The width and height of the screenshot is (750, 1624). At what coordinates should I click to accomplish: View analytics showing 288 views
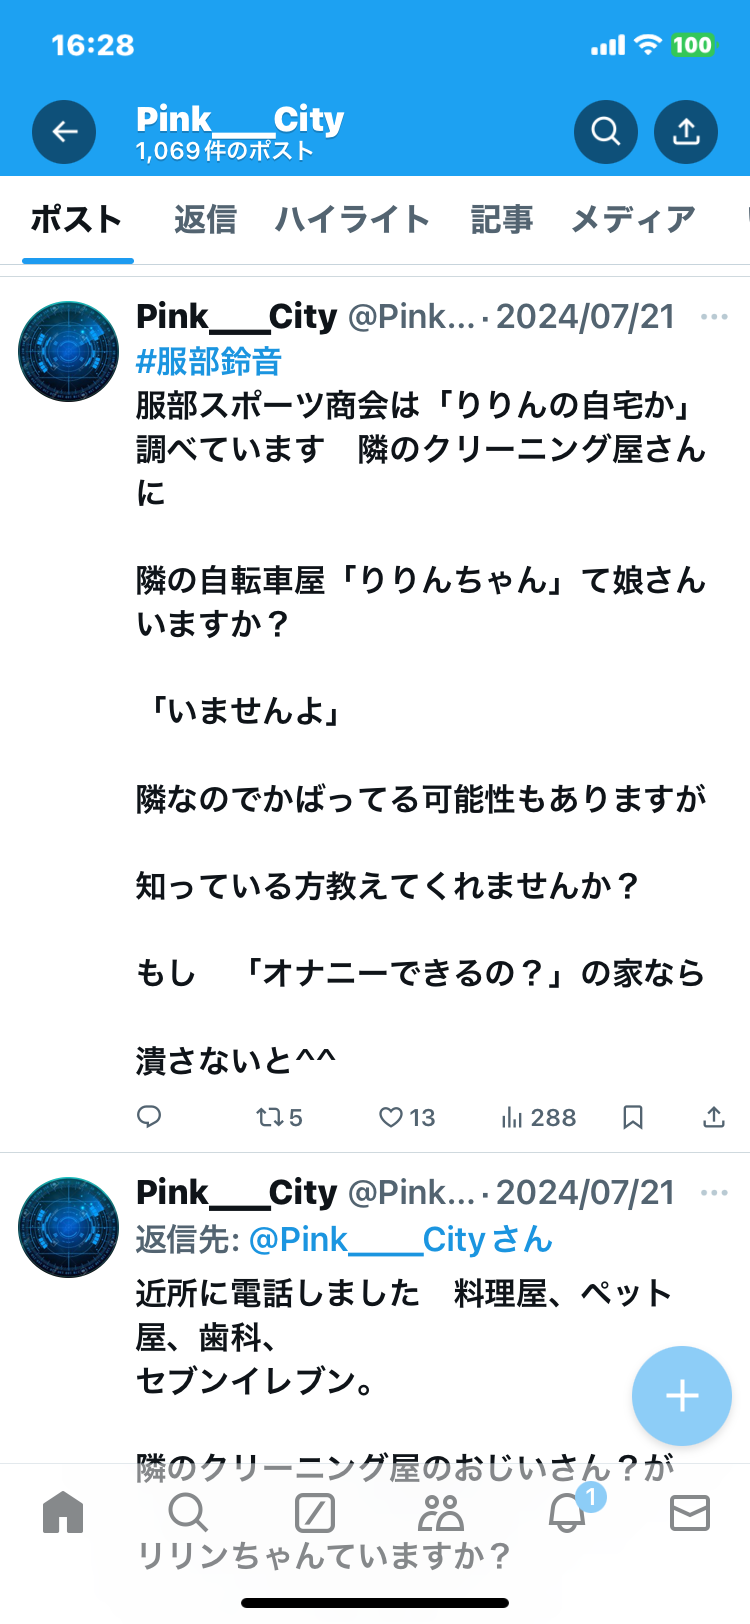tap(538, 1117)
